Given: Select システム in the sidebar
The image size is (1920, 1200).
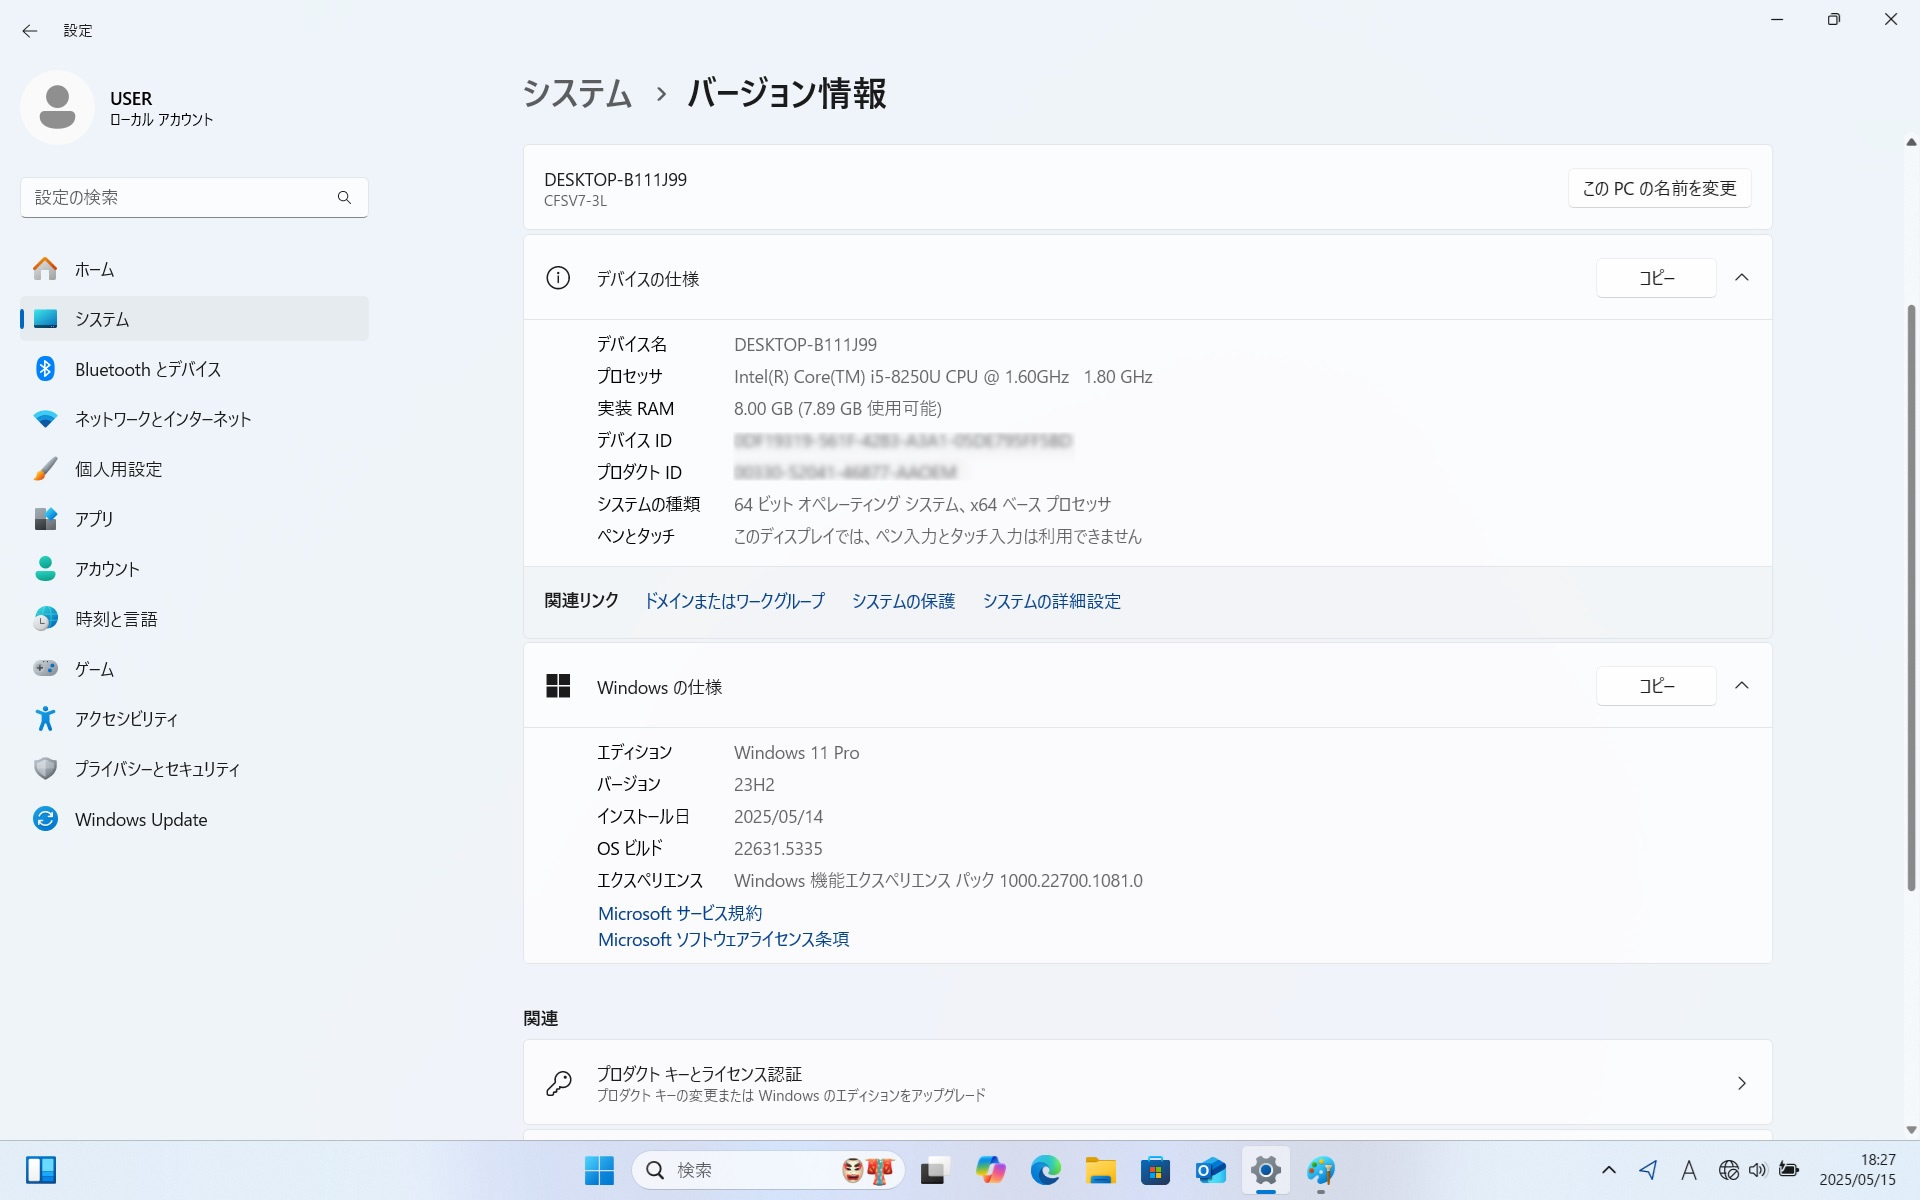Looking at the screenshot, I should (194, 319).
